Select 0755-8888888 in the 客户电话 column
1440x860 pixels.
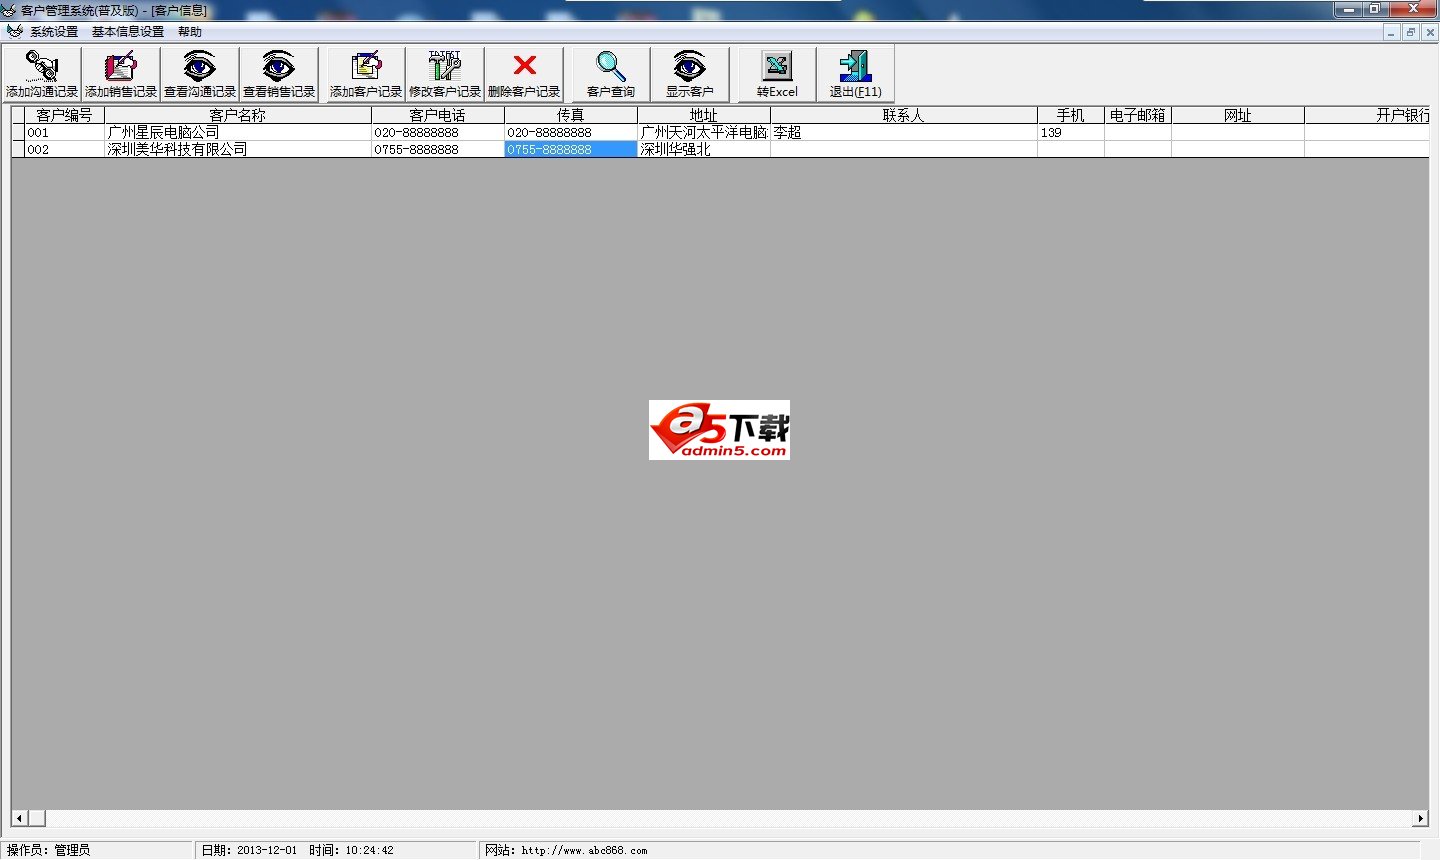click(438, 149)
